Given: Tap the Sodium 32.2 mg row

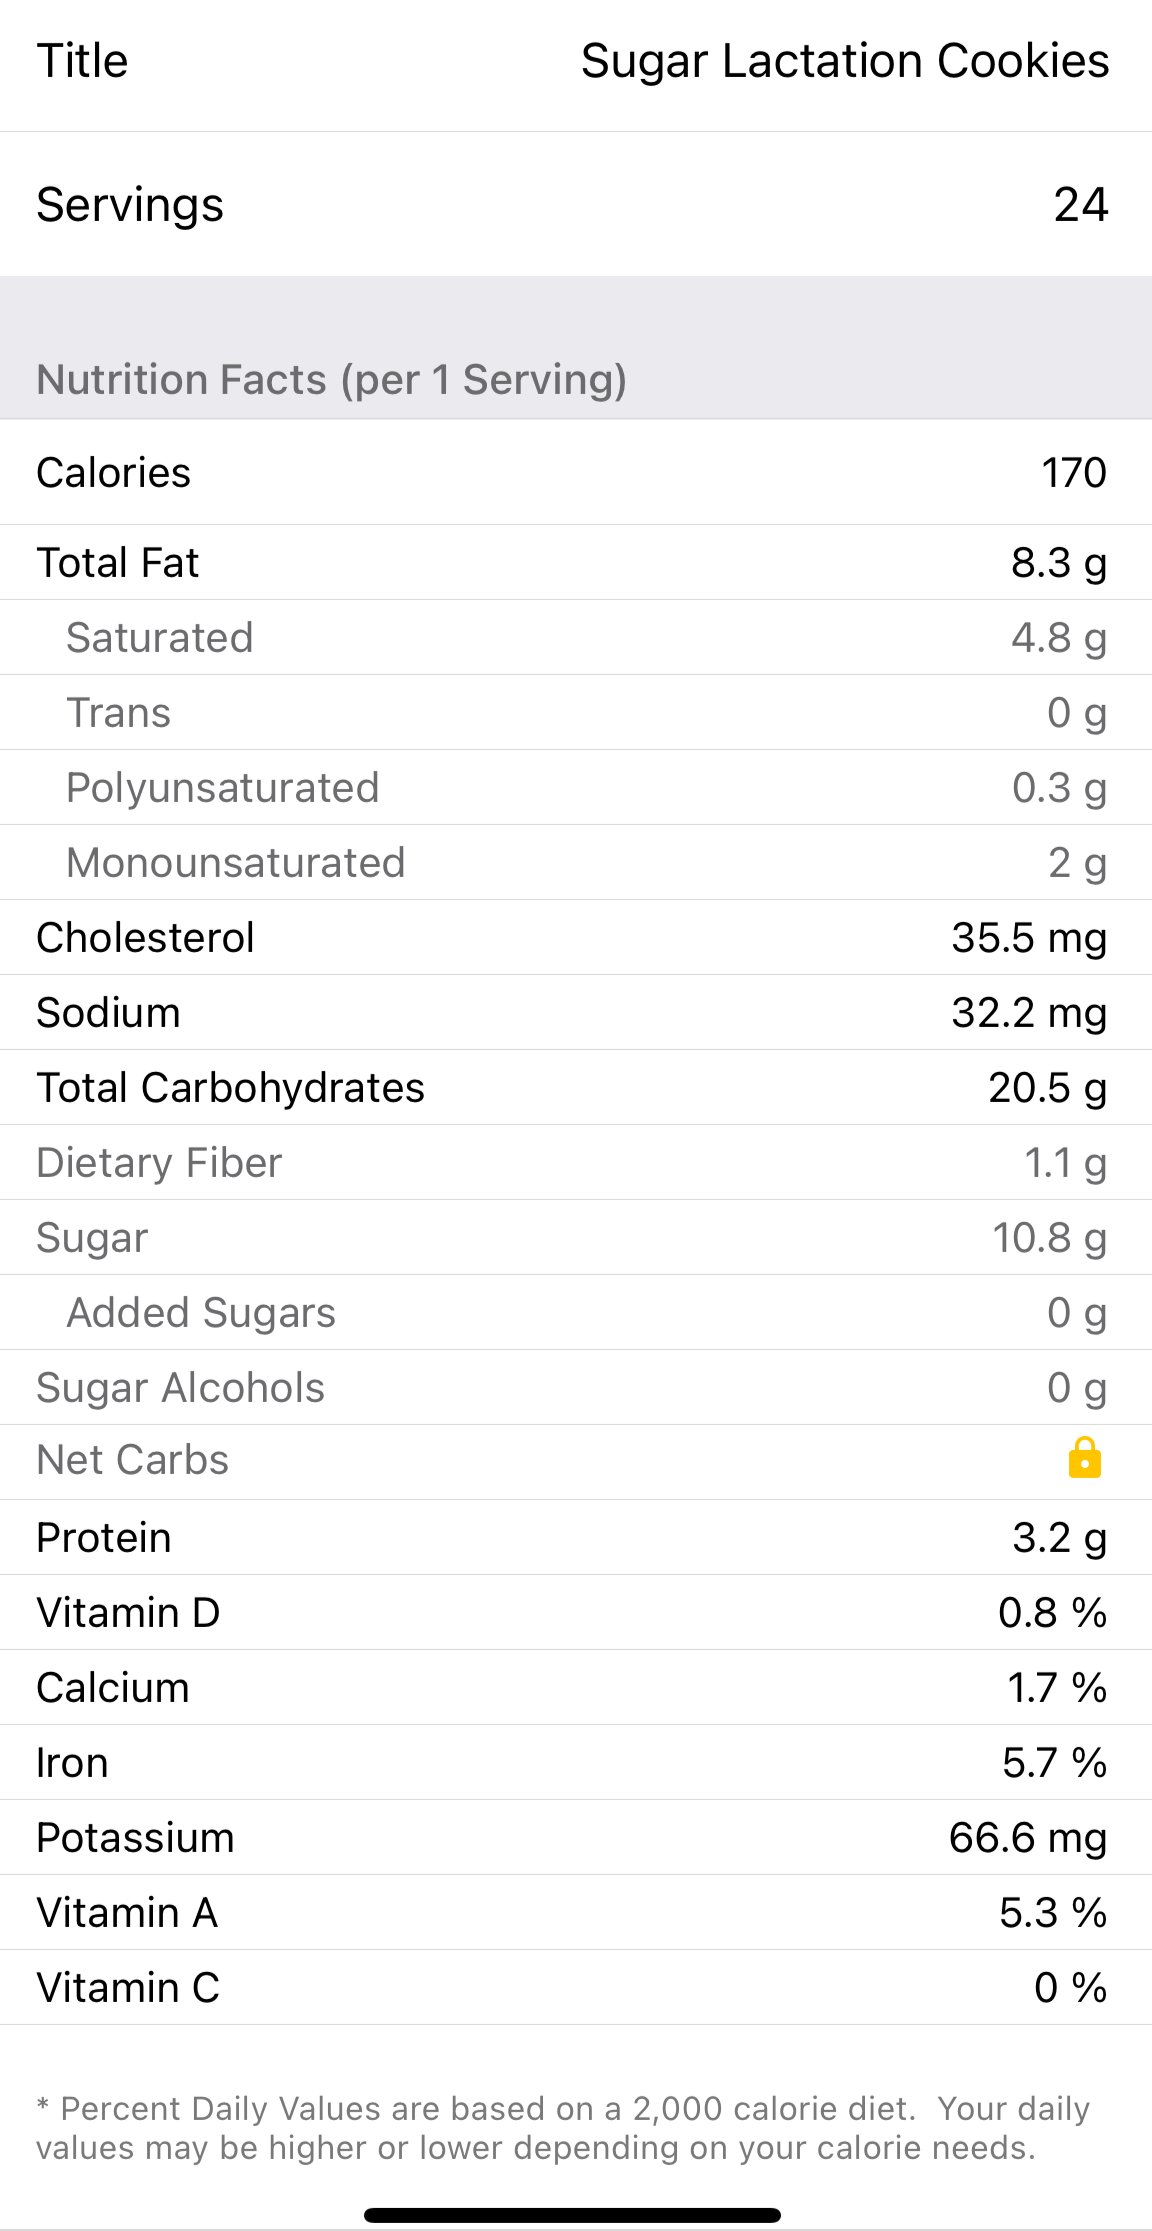Looking at the screenshot, I should (576, 1013).
